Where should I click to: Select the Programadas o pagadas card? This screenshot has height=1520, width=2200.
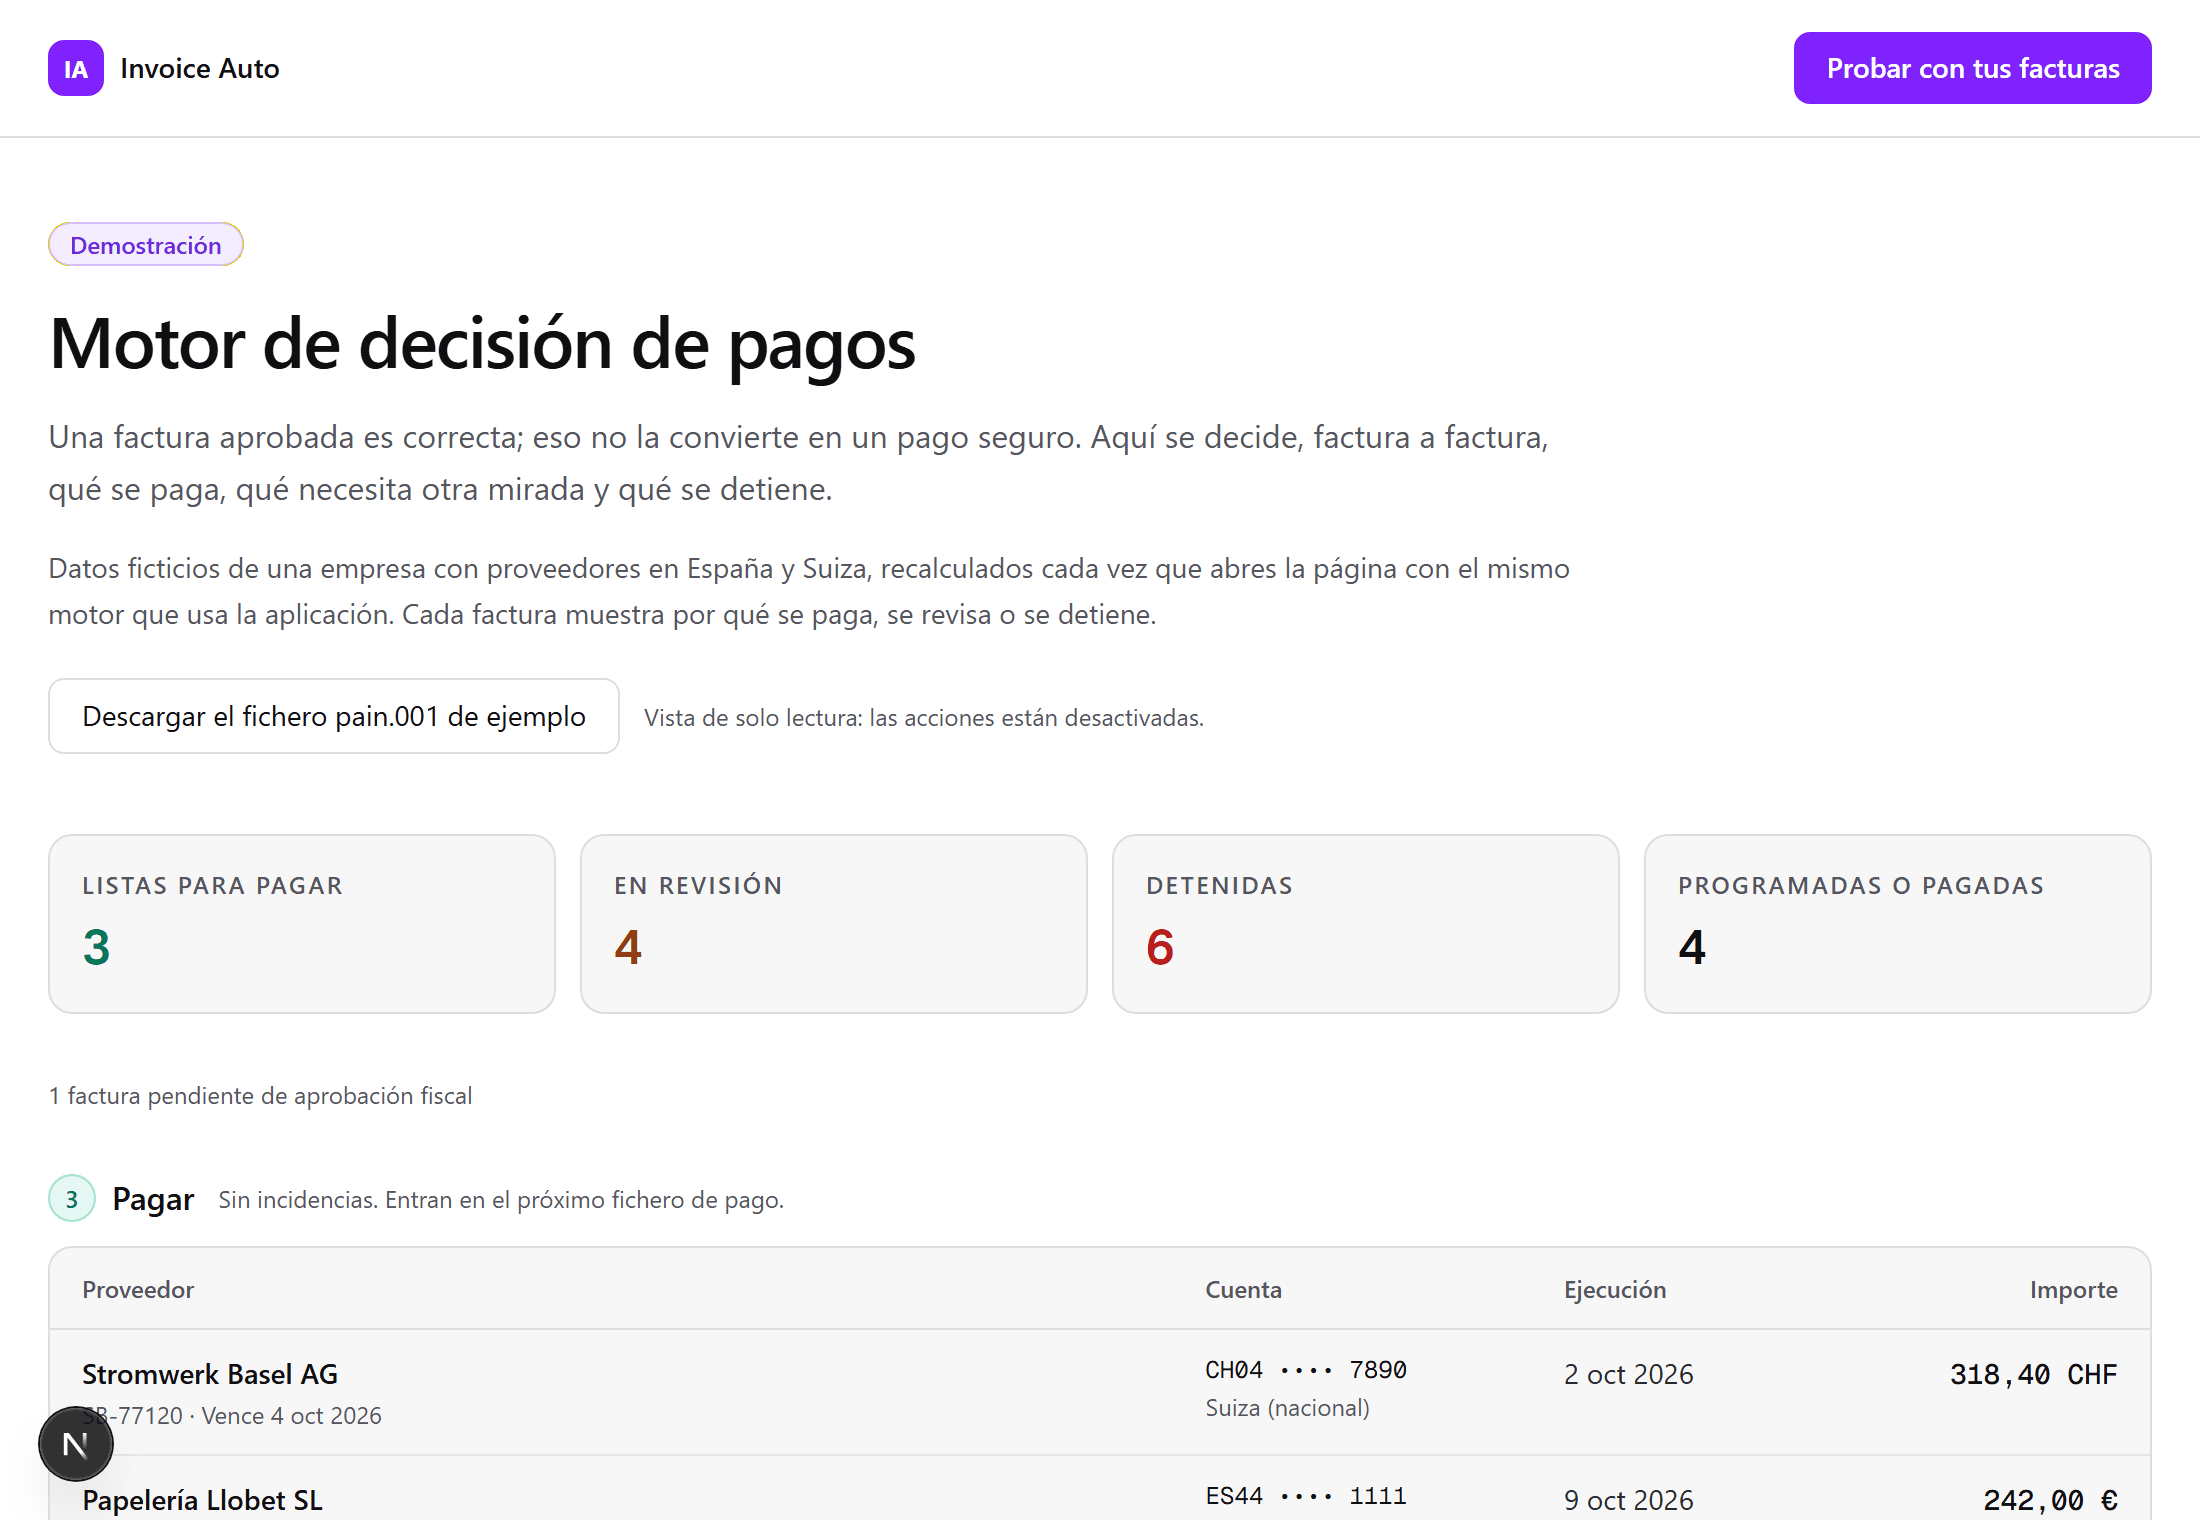(x=1898, y=924)
